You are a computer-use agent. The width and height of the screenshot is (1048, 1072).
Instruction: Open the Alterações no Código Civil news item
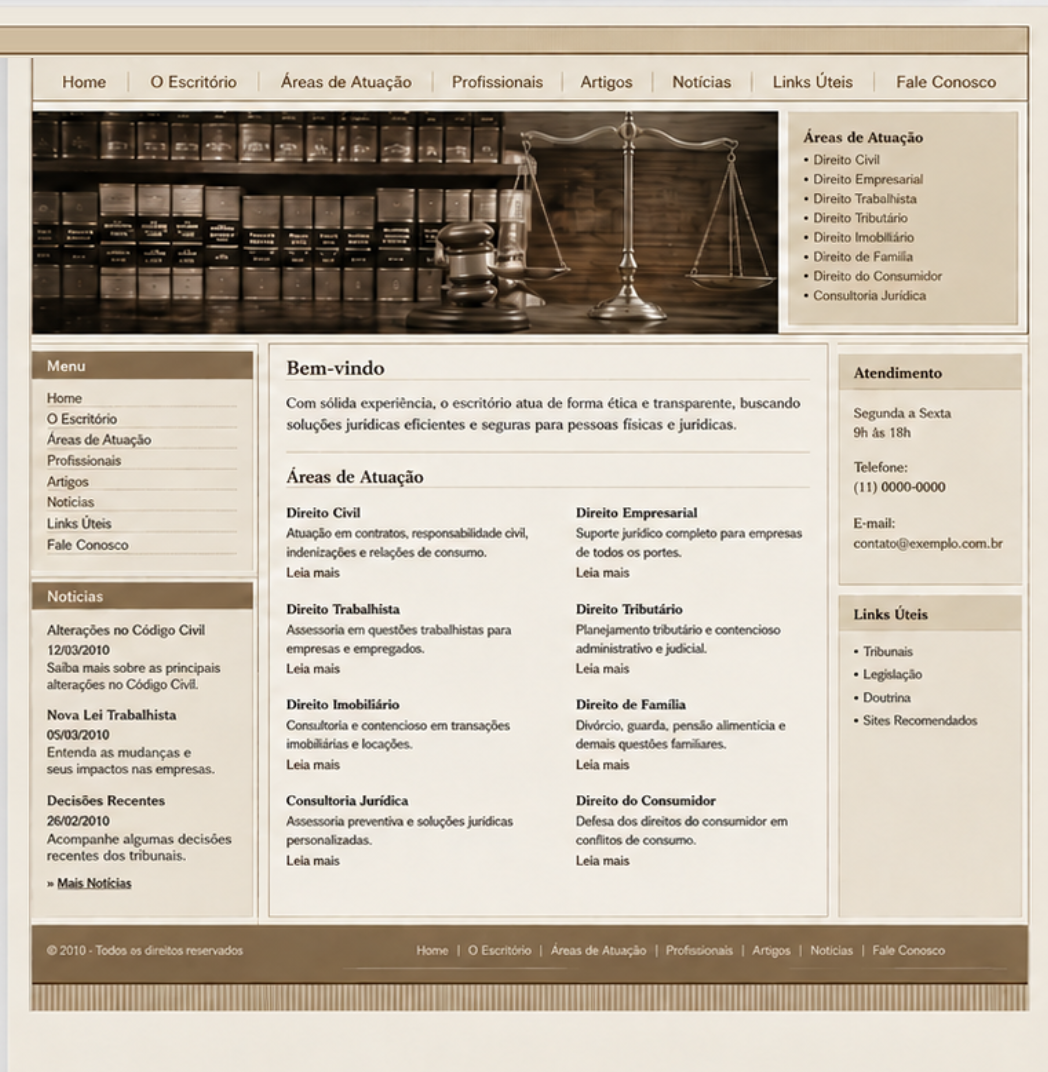126,630
